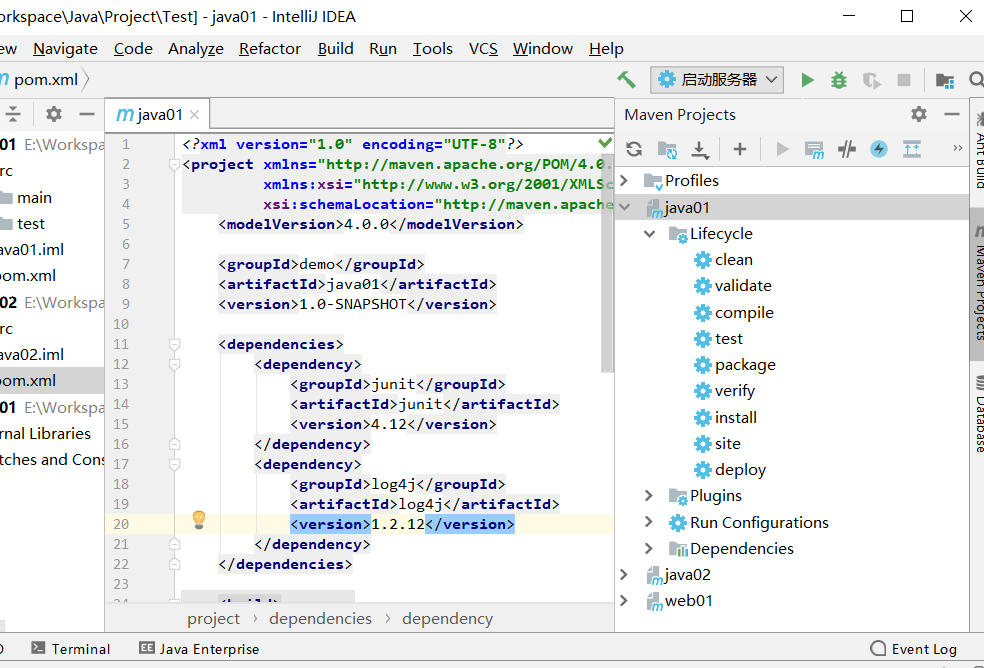
Task: Toggle Skip Tests mode in Maven toolbar
Action: 879,149
